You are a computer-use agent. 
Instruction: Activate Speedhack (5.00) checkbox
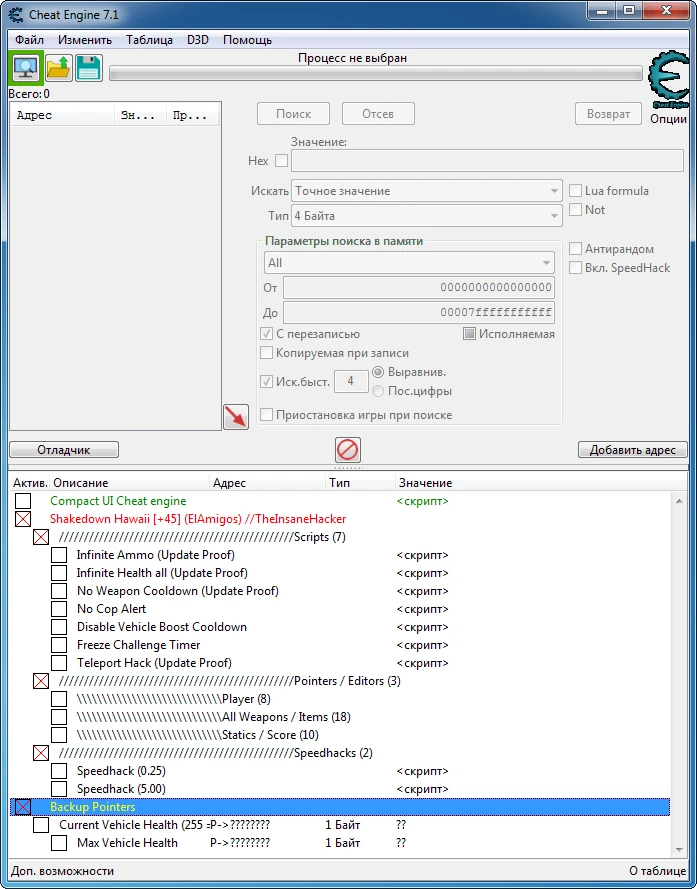tap(59, 789)
